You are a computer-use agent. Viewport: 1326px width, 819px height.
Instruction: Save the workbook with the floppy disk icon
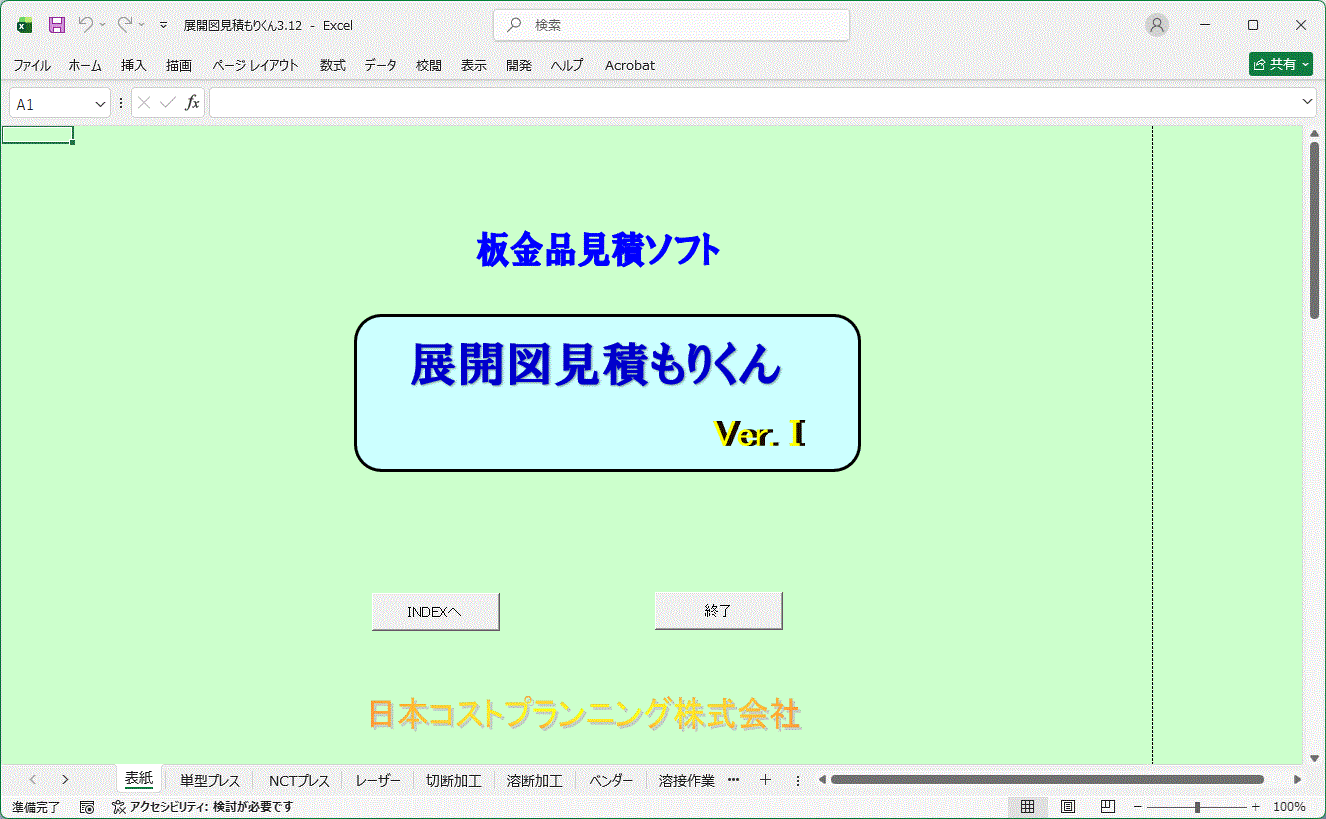click(x=57, y=25)
